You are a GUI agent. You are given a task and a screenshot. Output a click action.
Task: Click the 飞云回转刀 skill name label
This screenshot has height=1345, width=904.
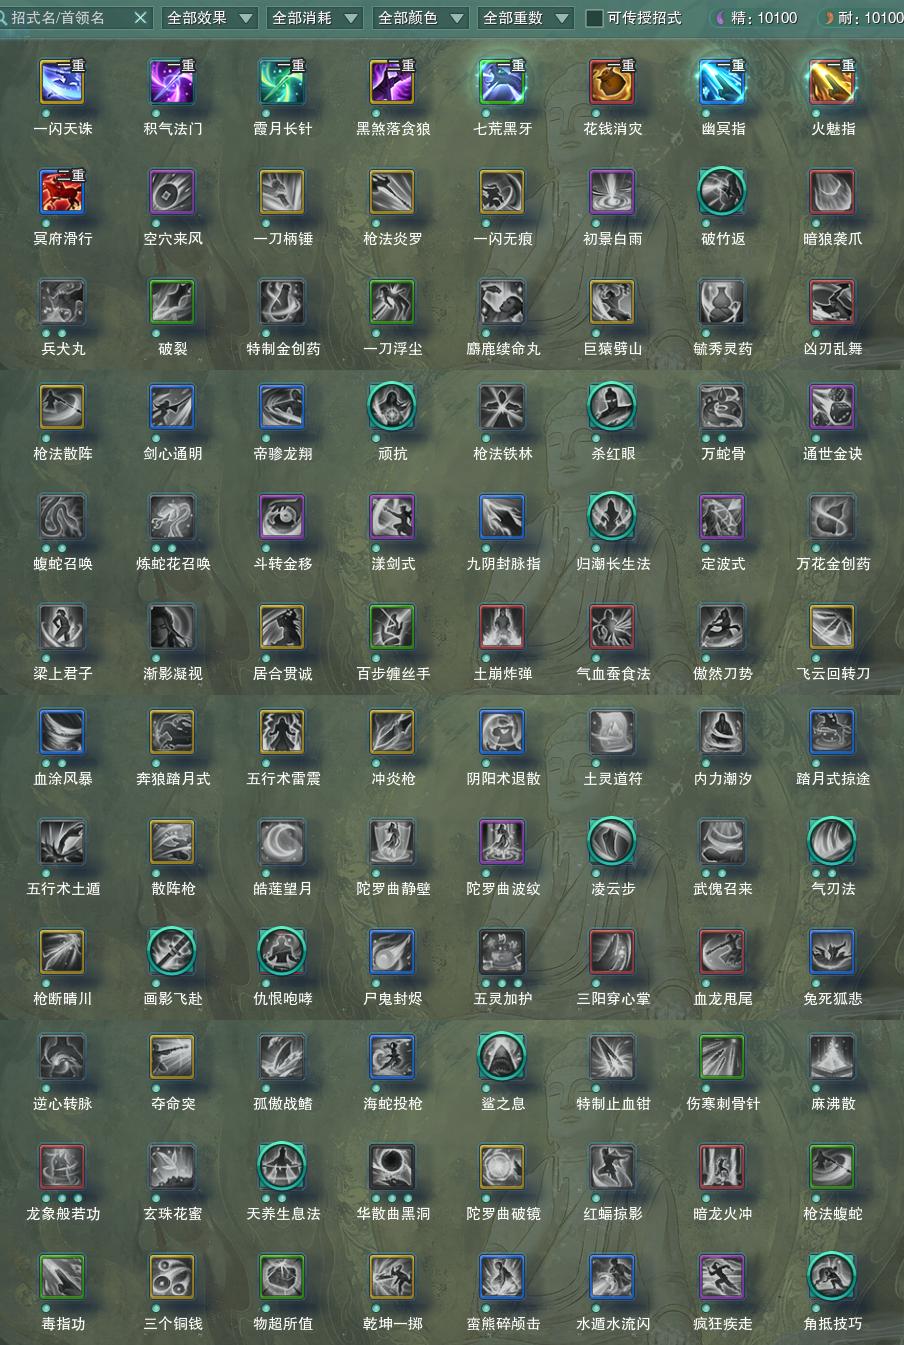point(833,674)
